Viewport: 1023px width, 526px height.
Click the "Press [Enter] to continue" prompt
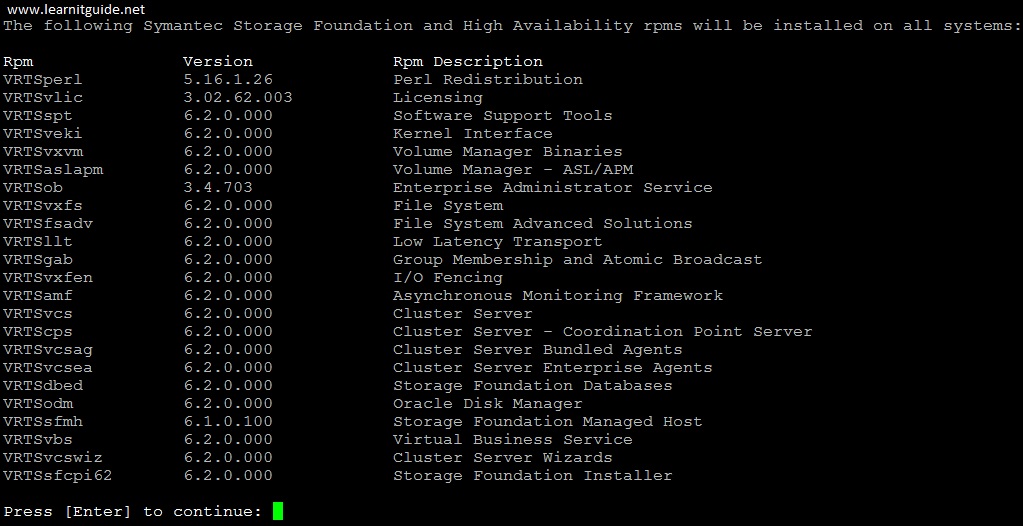[133, 512]
